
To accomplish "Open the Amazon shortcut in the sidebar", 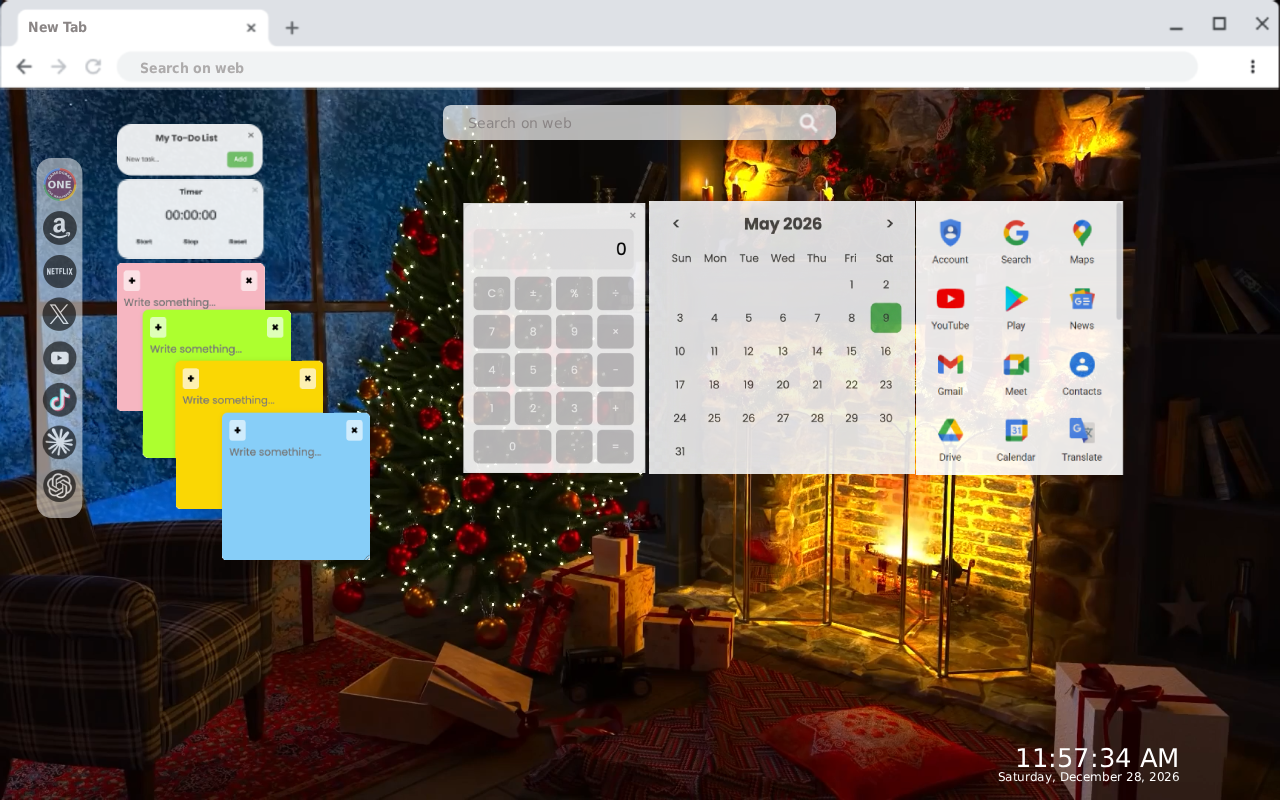I will pos(60,228).
